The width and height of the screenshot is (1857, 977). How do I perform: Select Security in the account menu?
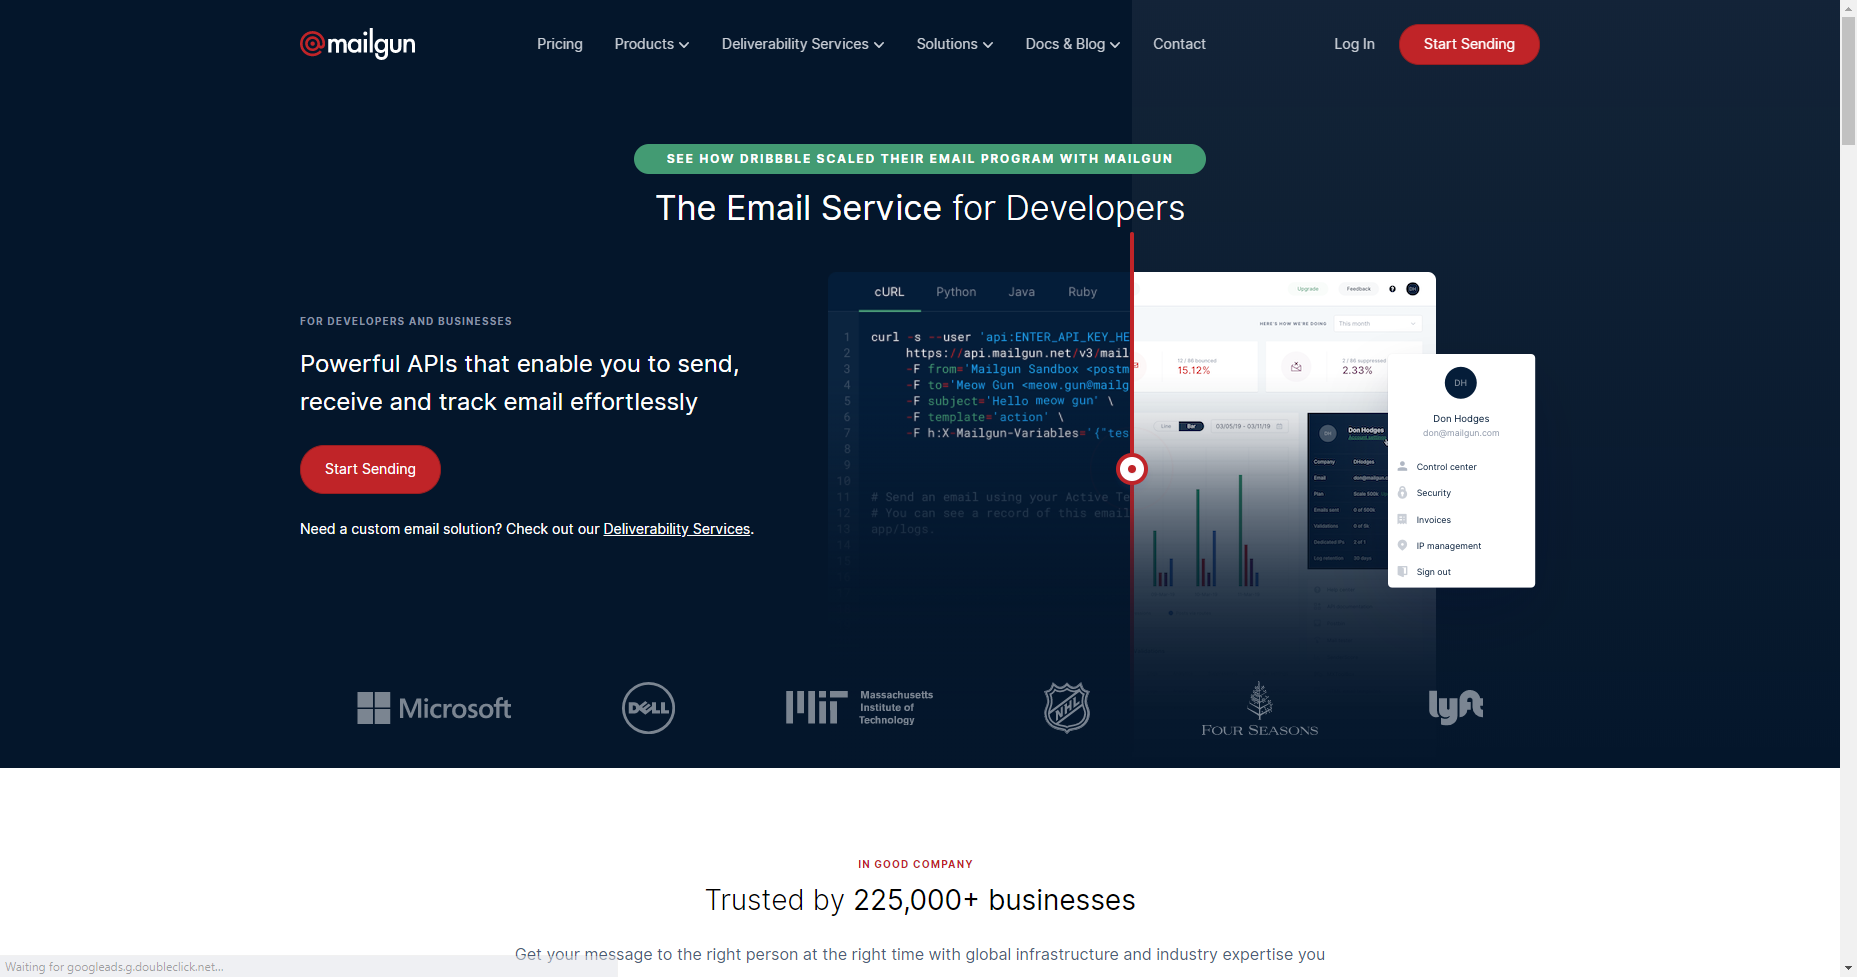click(1433, 493)
